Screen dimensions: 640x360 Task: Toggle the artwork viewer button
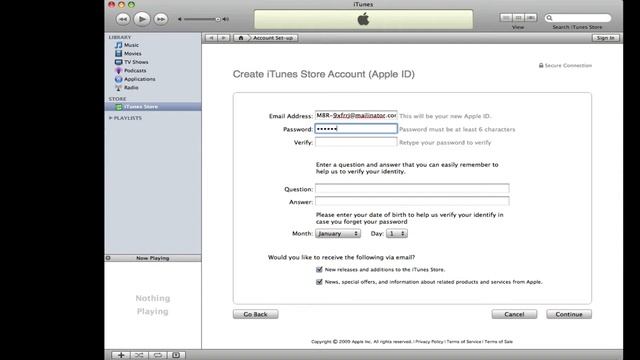176,355
